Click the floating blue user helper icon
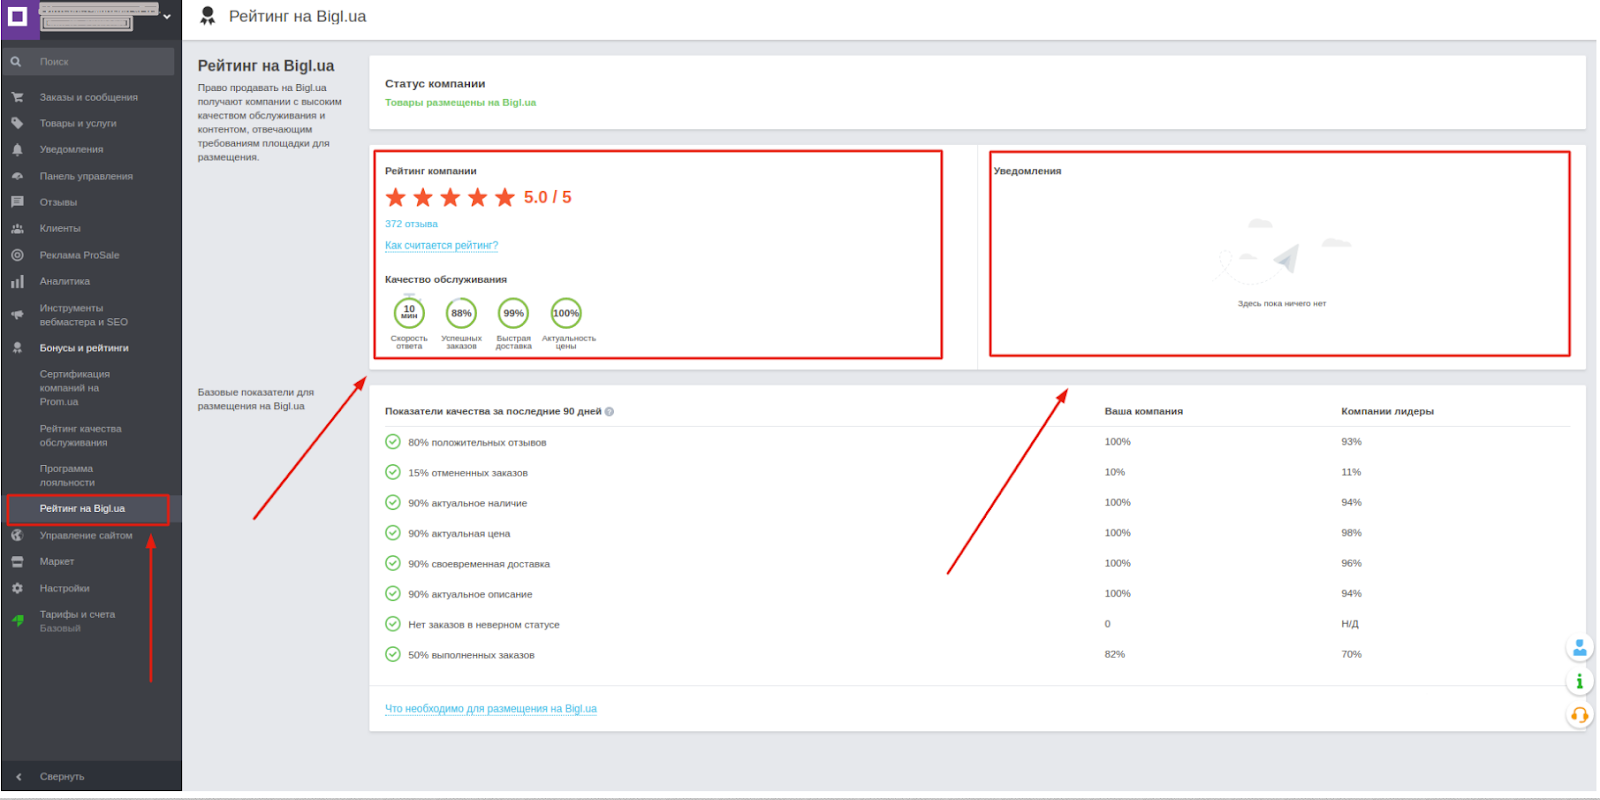This screenshot has width=1600, height=800. pos(1579,649)
